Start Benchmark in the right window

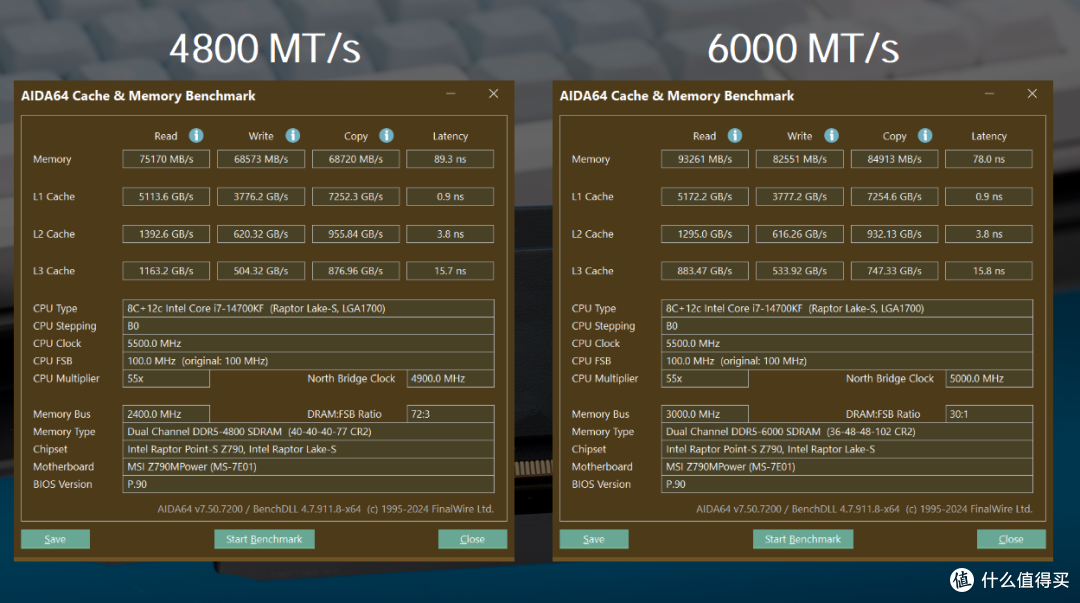click(x=803, y=539)
